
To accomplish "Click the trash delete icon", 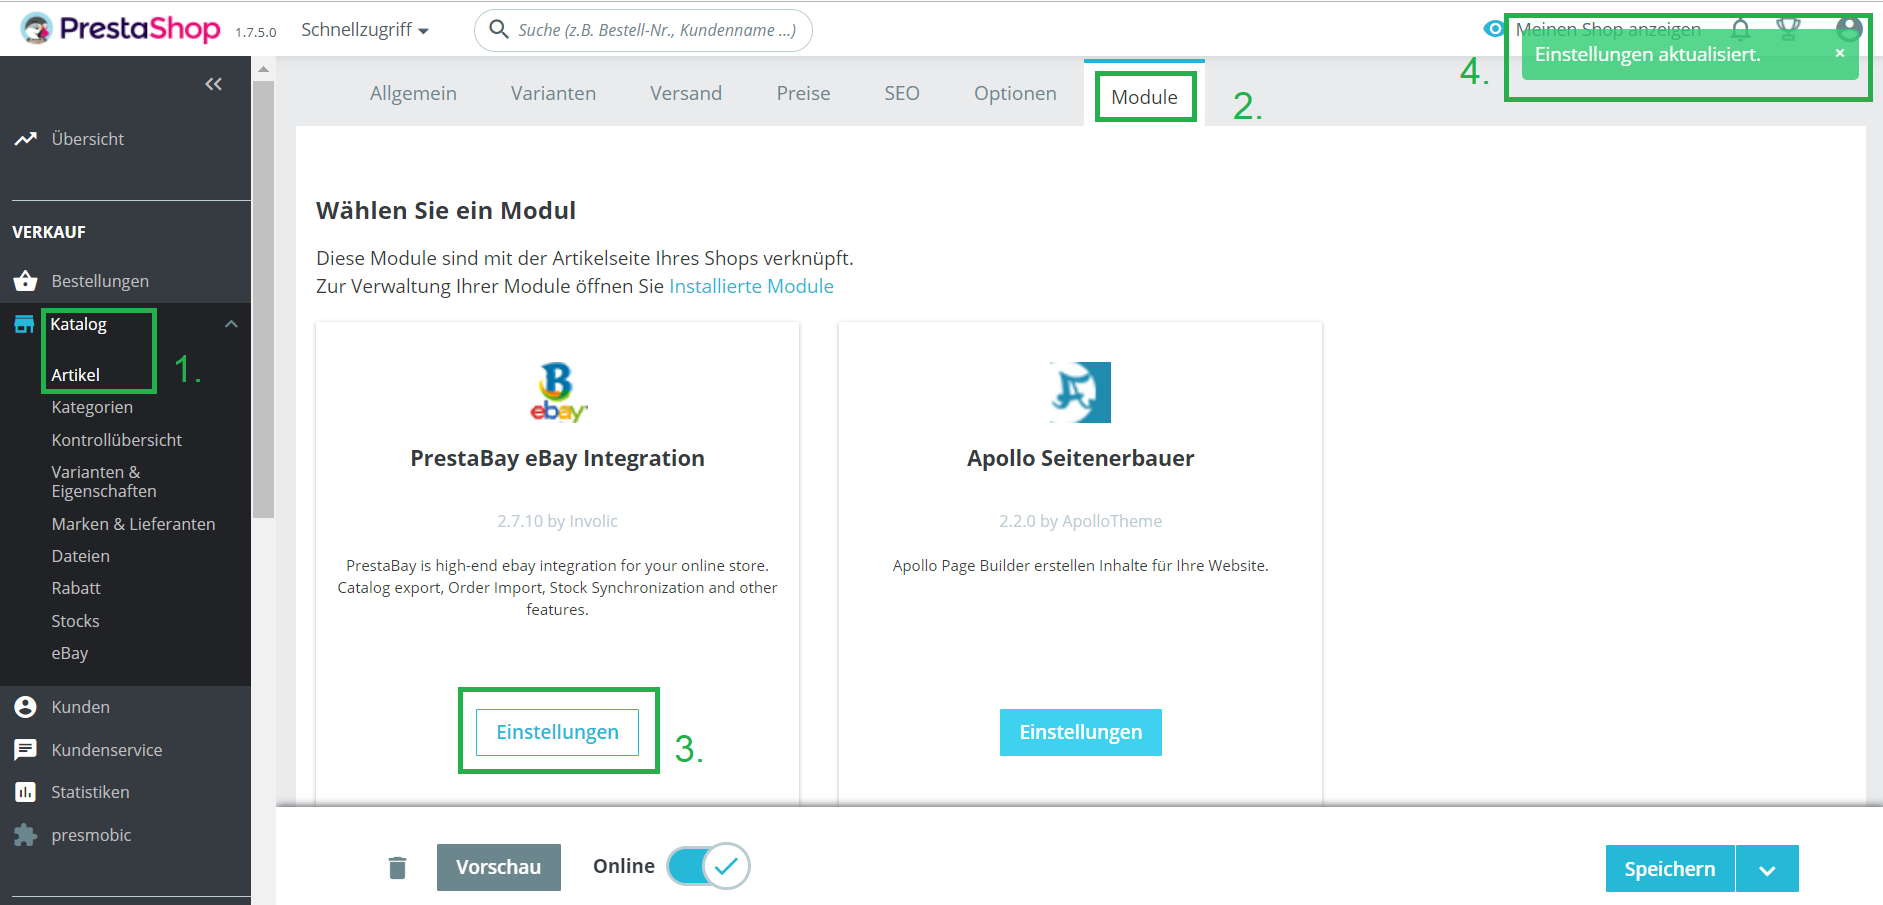I will pos(397,867).
